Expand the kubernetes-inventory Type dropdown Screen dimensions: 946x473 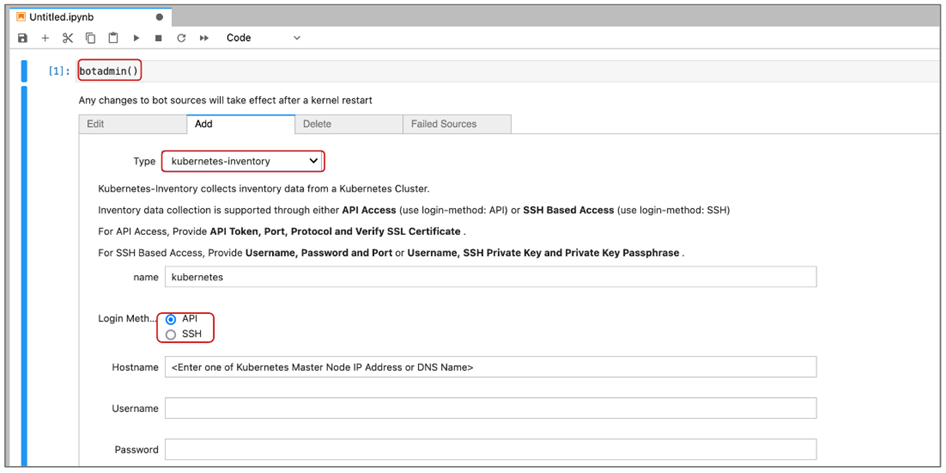pos(243,161)
